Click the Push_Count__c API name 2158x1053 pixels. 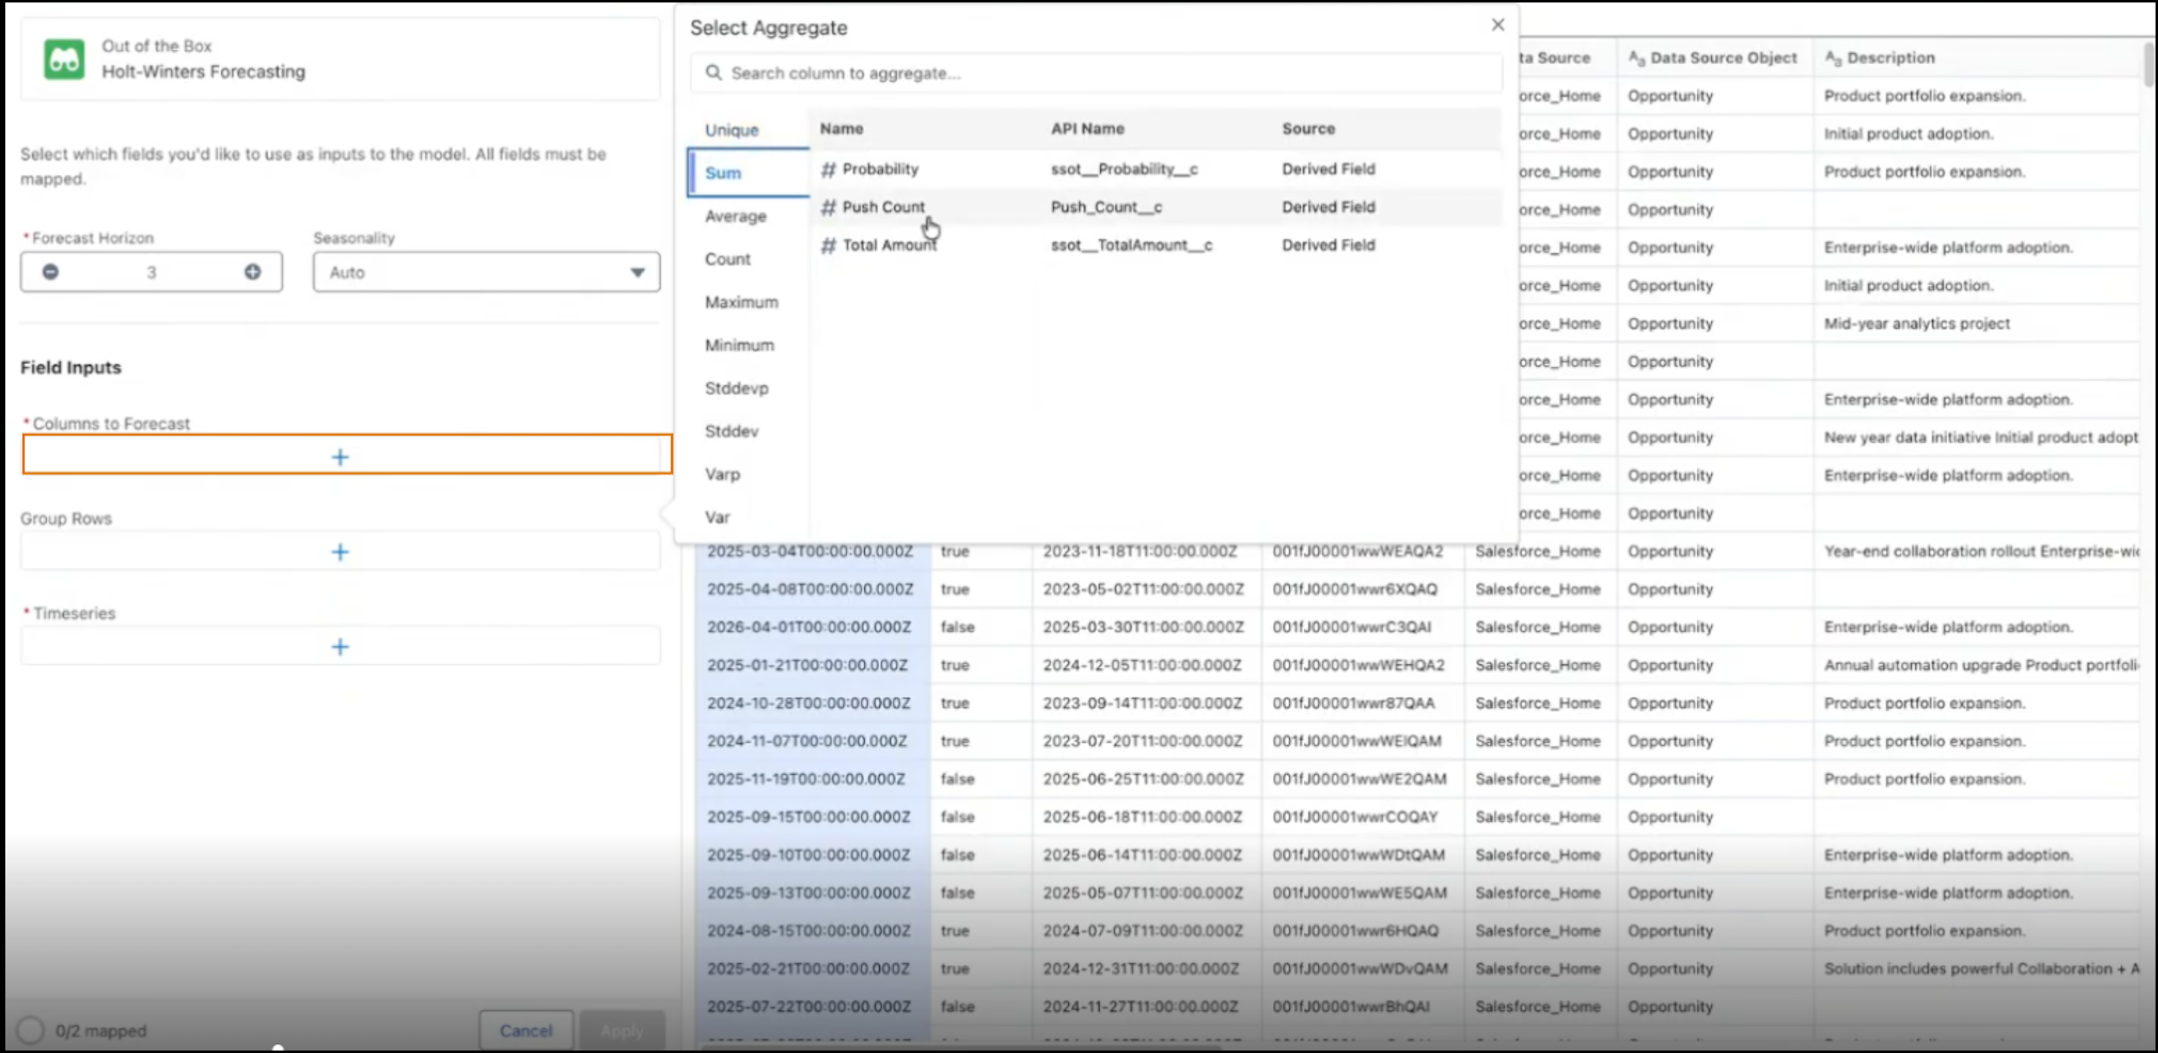1106,207
